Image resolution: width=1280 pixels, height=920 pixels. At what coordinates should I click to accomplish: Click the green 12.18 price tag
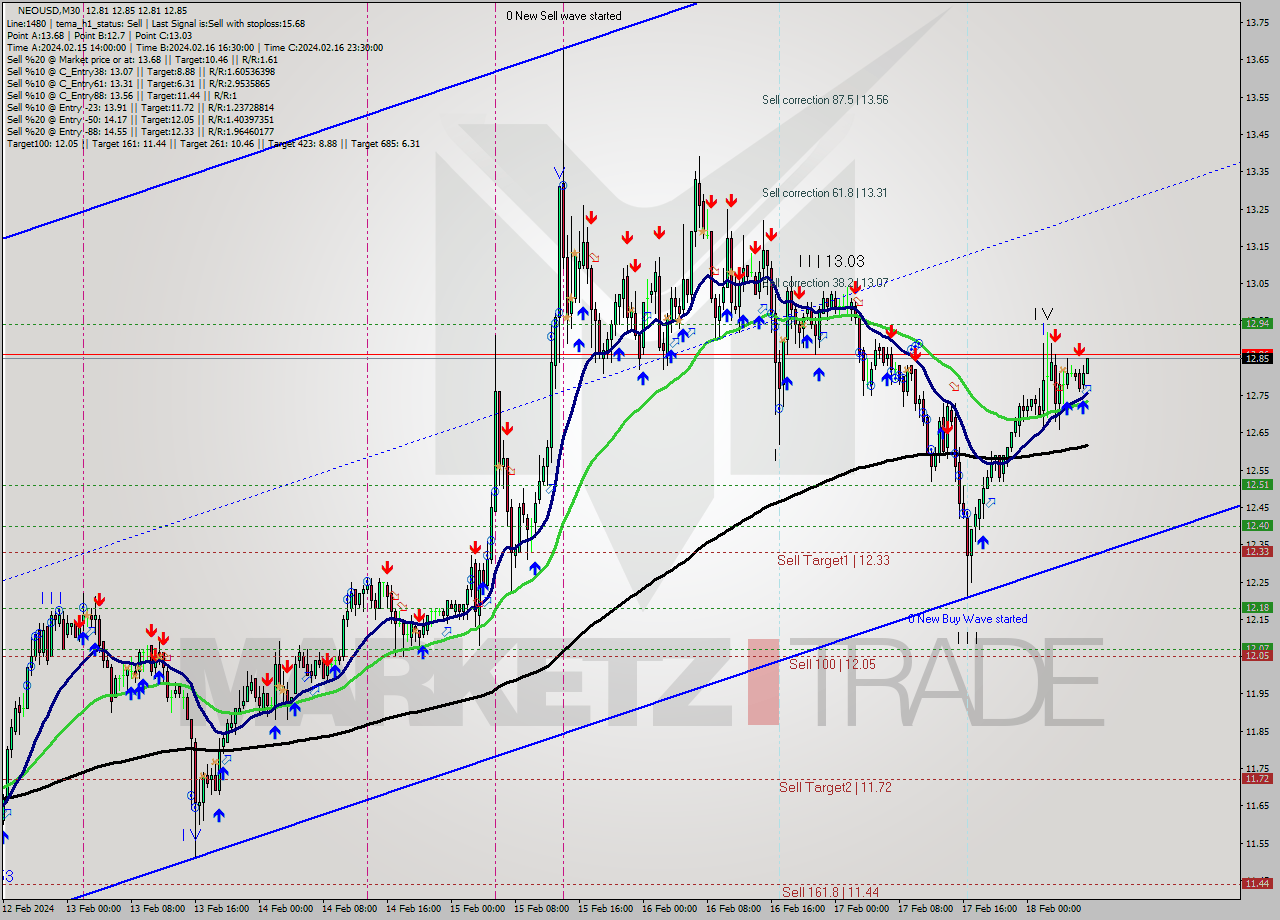(1257, 607)
